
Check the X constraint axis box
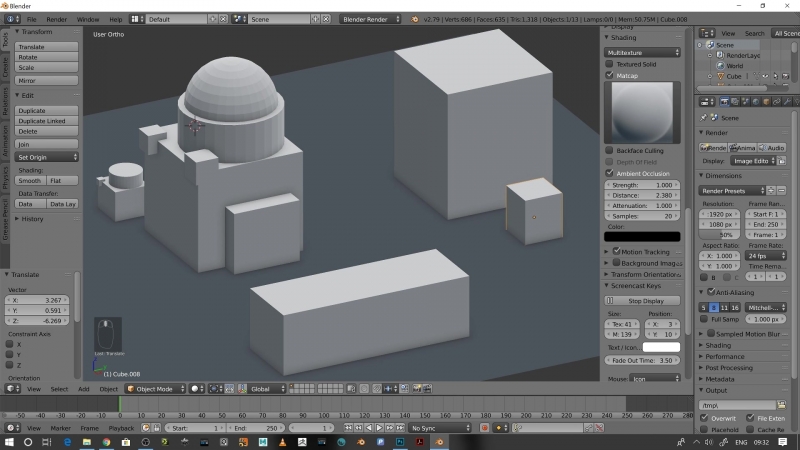[x=9, y=344]
